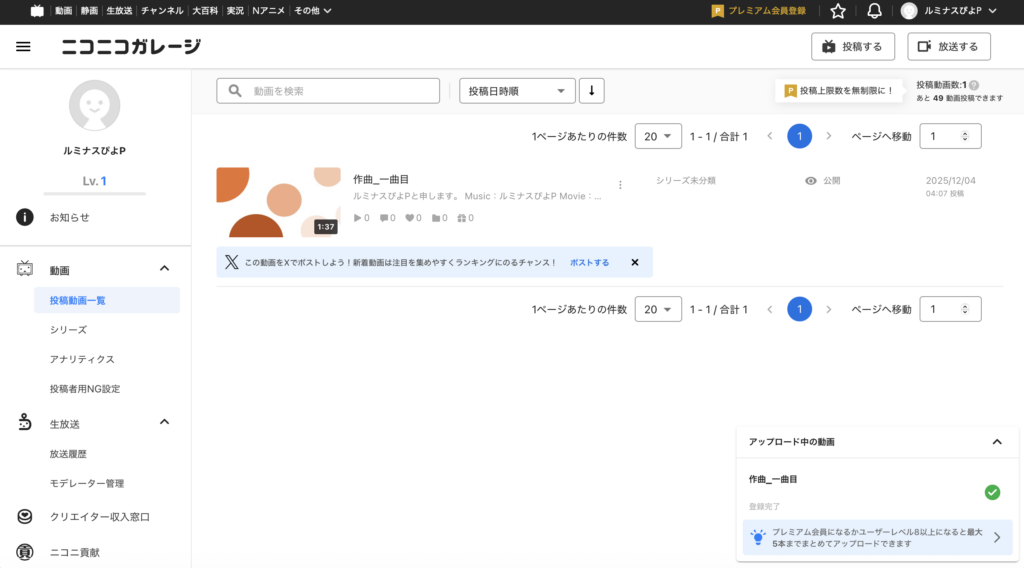
Task: Open the 投稿日時順 sort dropdown
Action: 517,91
